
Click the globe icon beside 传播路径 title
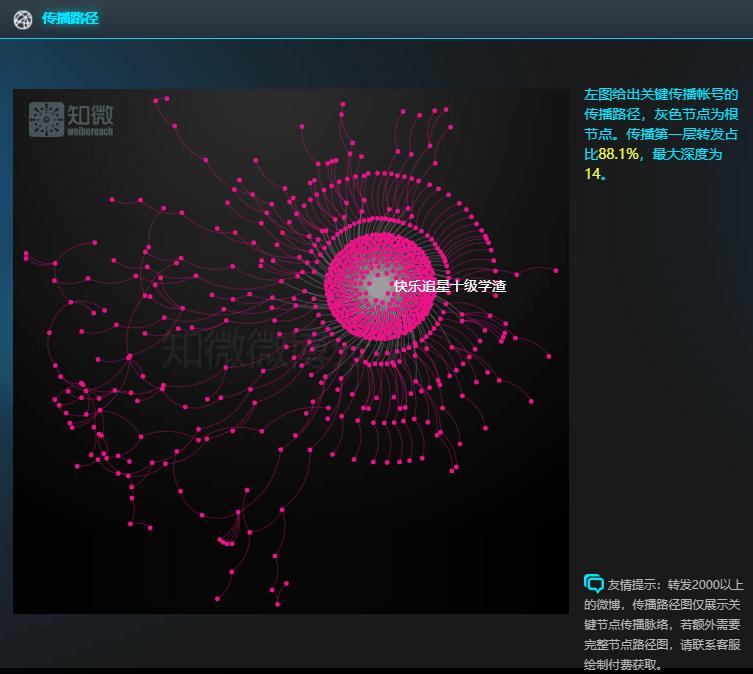pyautogui.click(x=23, y=19)
